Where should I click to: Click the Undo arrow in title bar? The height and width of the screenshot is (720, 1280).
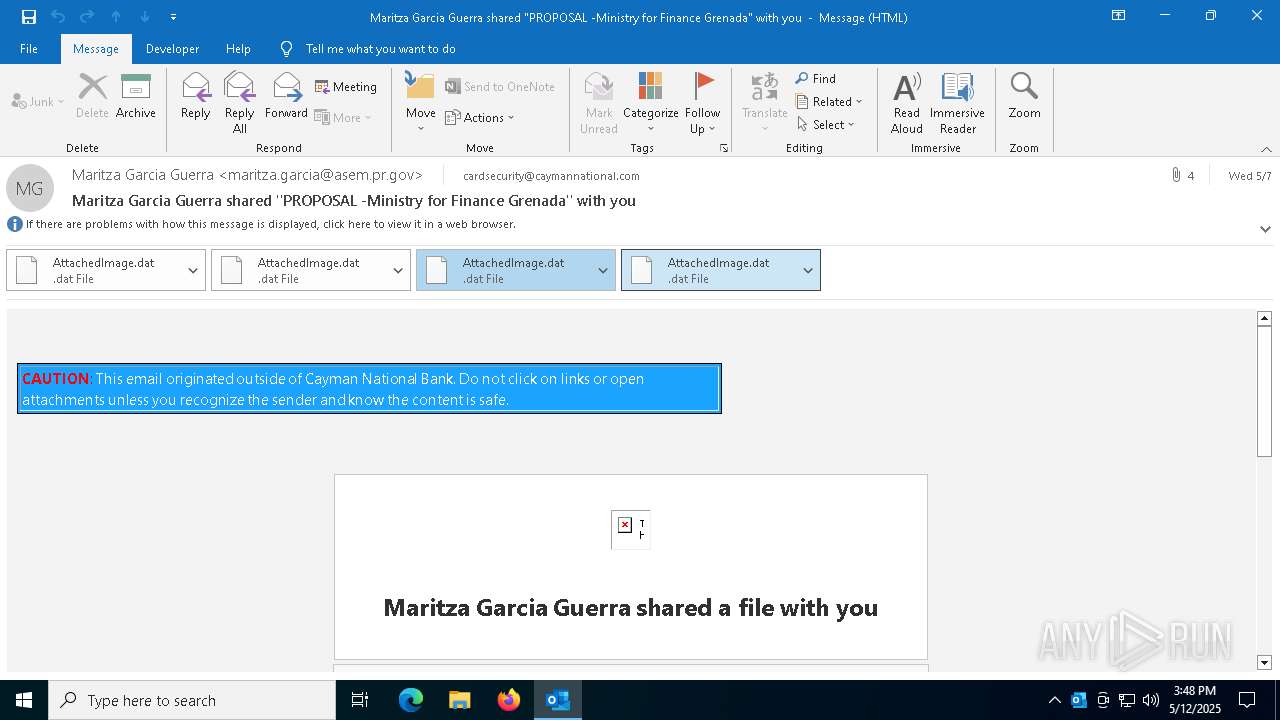click(x=58, y=17)
